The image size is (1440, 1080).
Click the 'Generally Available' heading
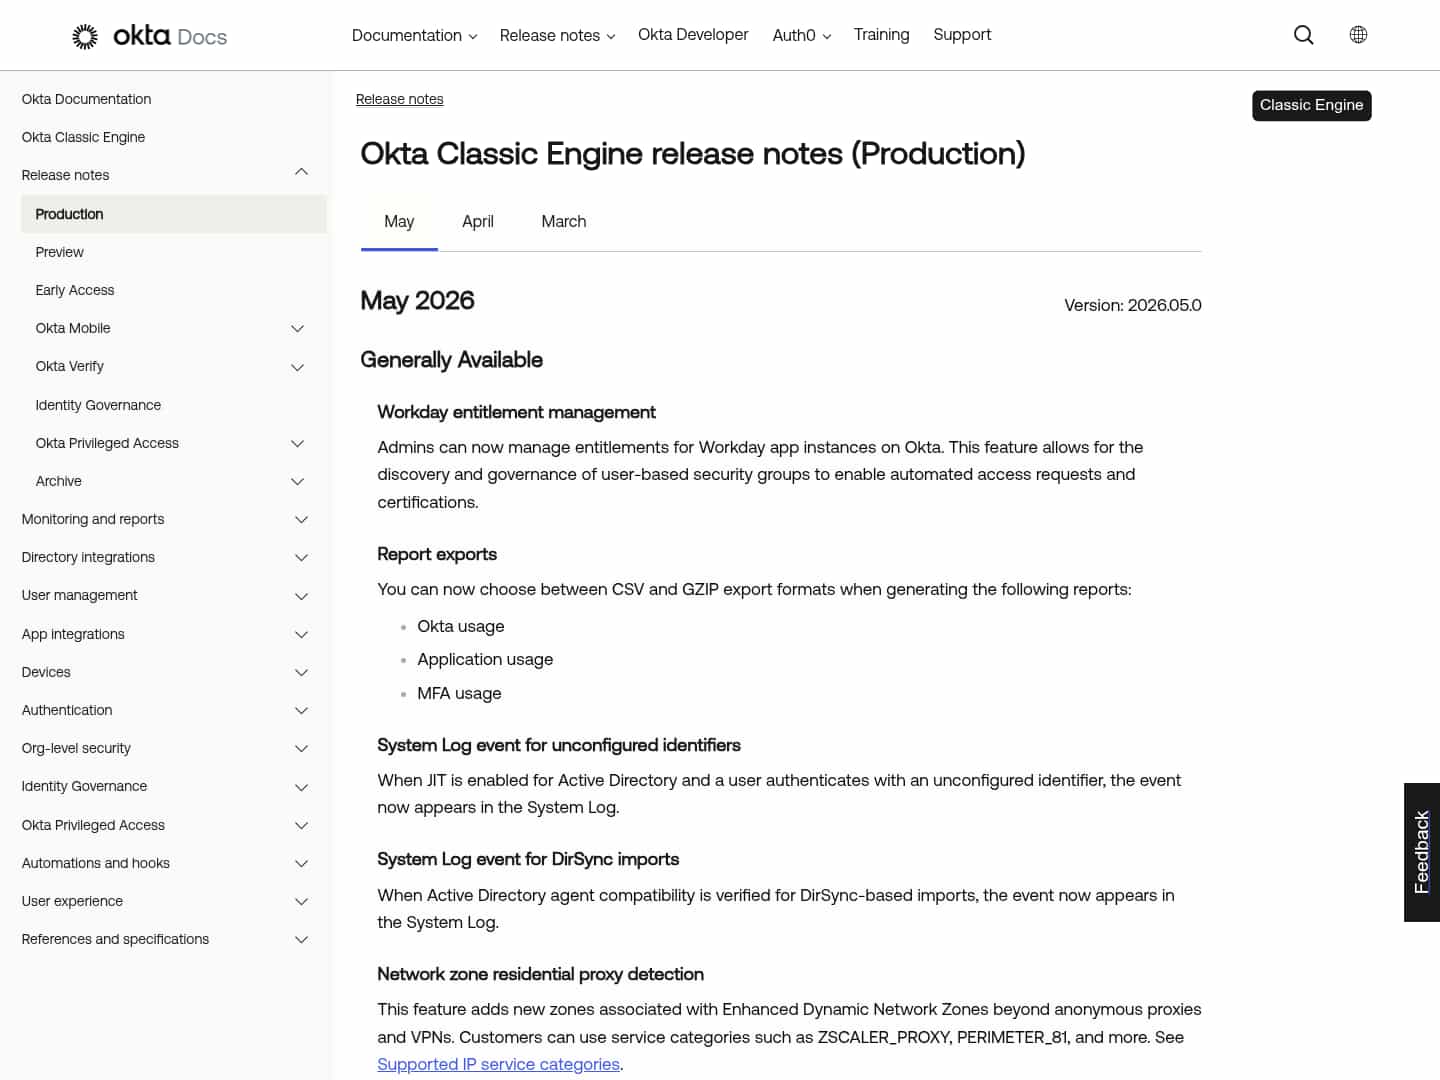tap(452, 360)
